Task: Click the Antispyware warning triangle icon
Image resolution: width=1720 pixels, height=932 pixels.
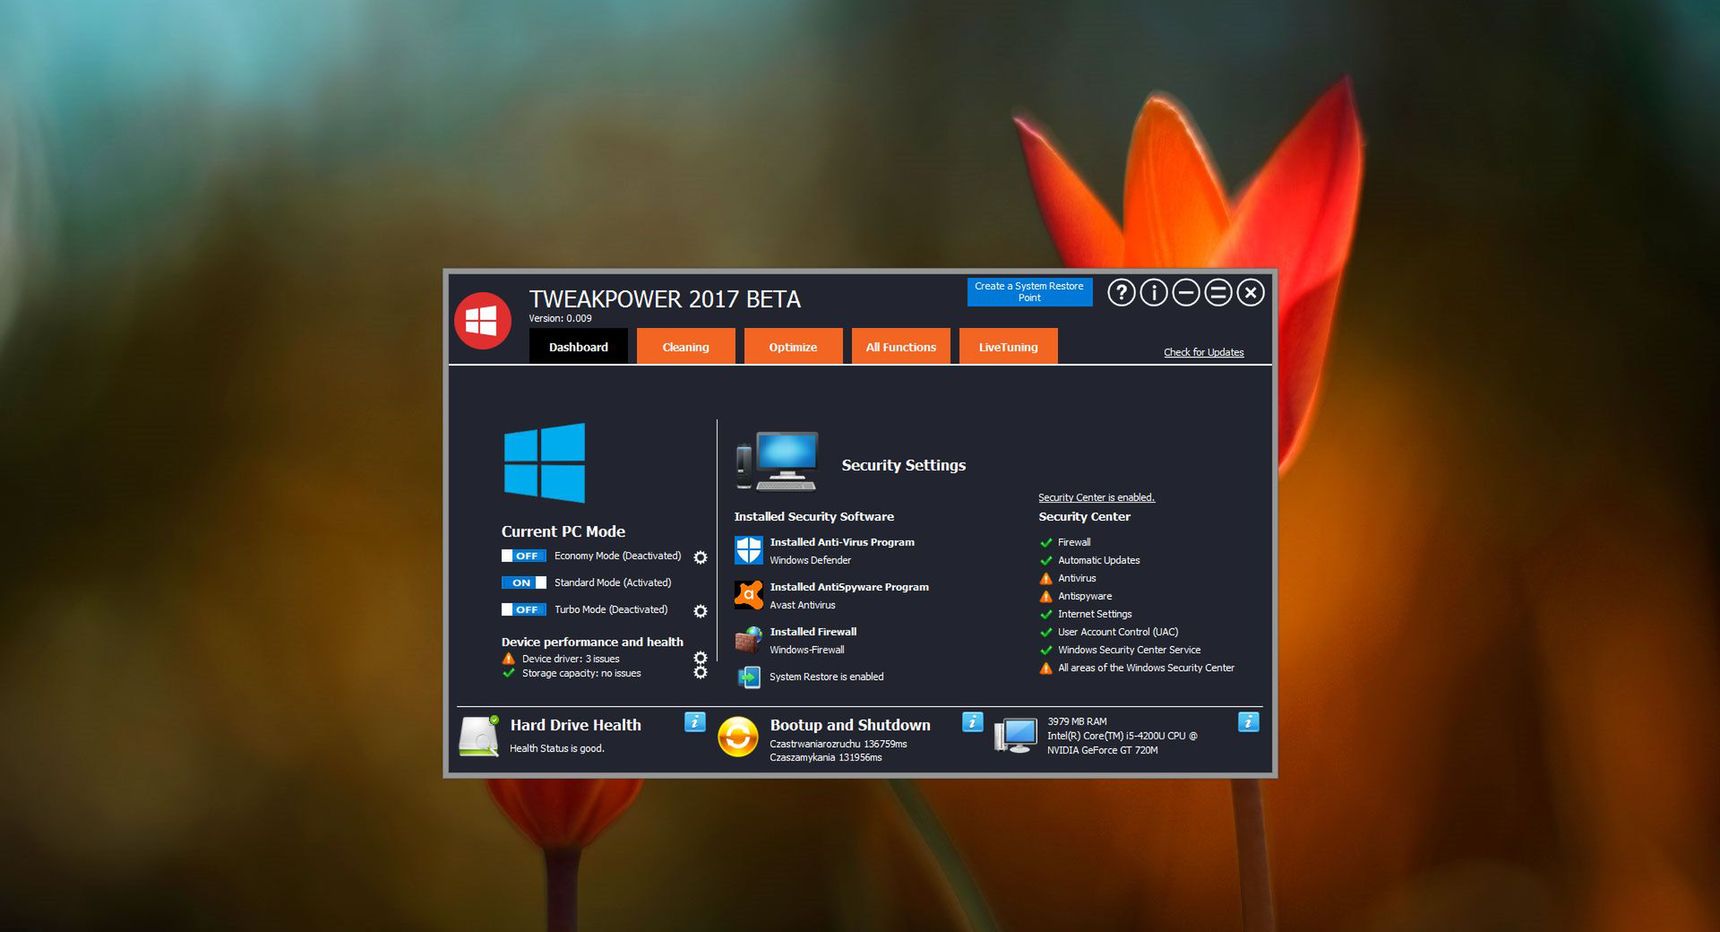Action: 1046,596
